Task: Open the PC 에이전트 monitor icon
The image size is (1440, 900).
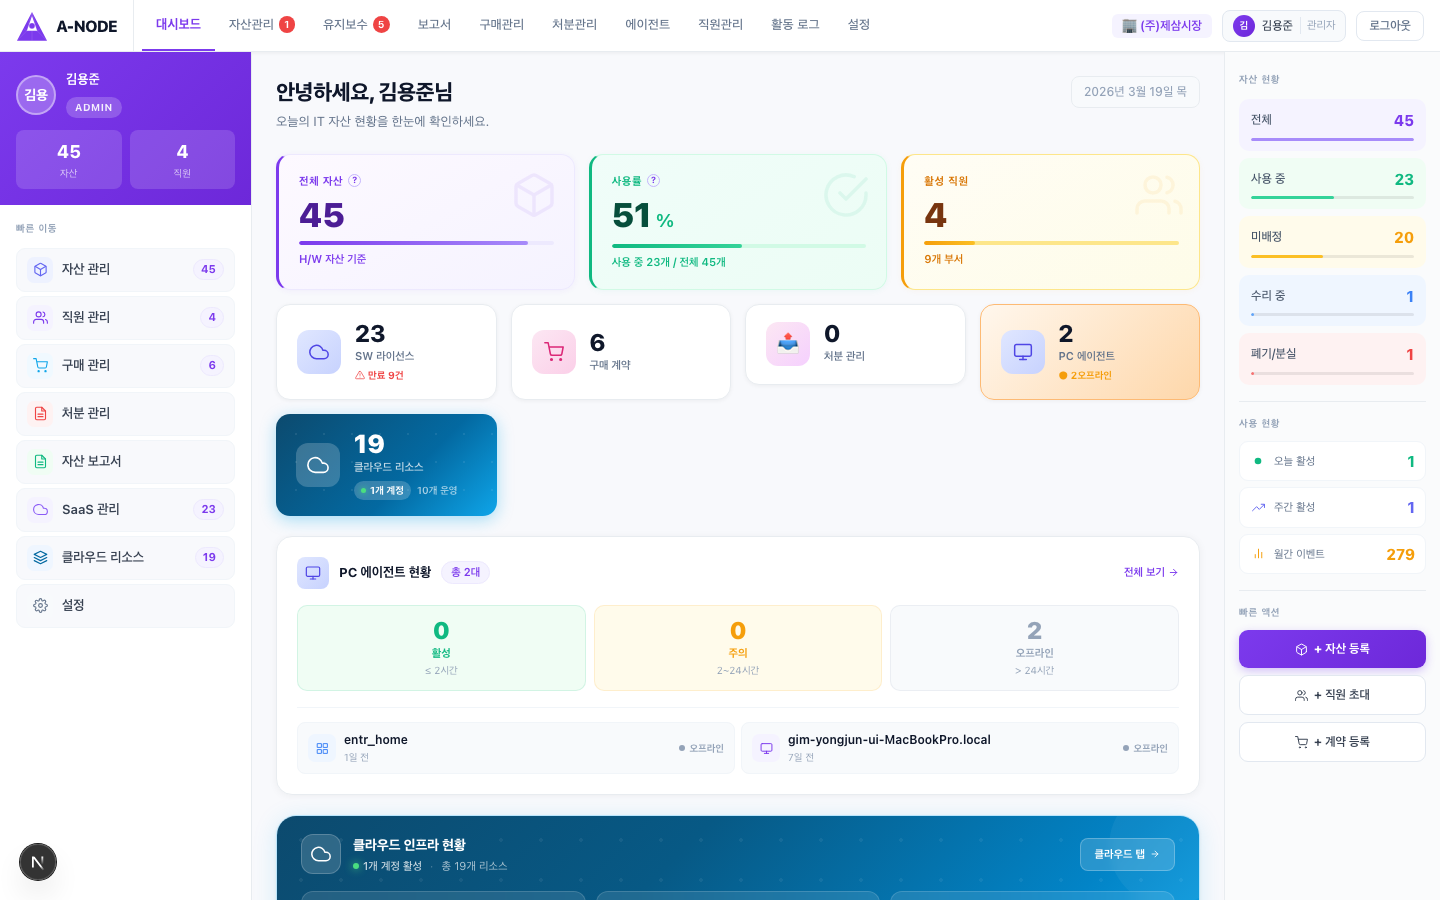Action: click(x=1023, y=352)
